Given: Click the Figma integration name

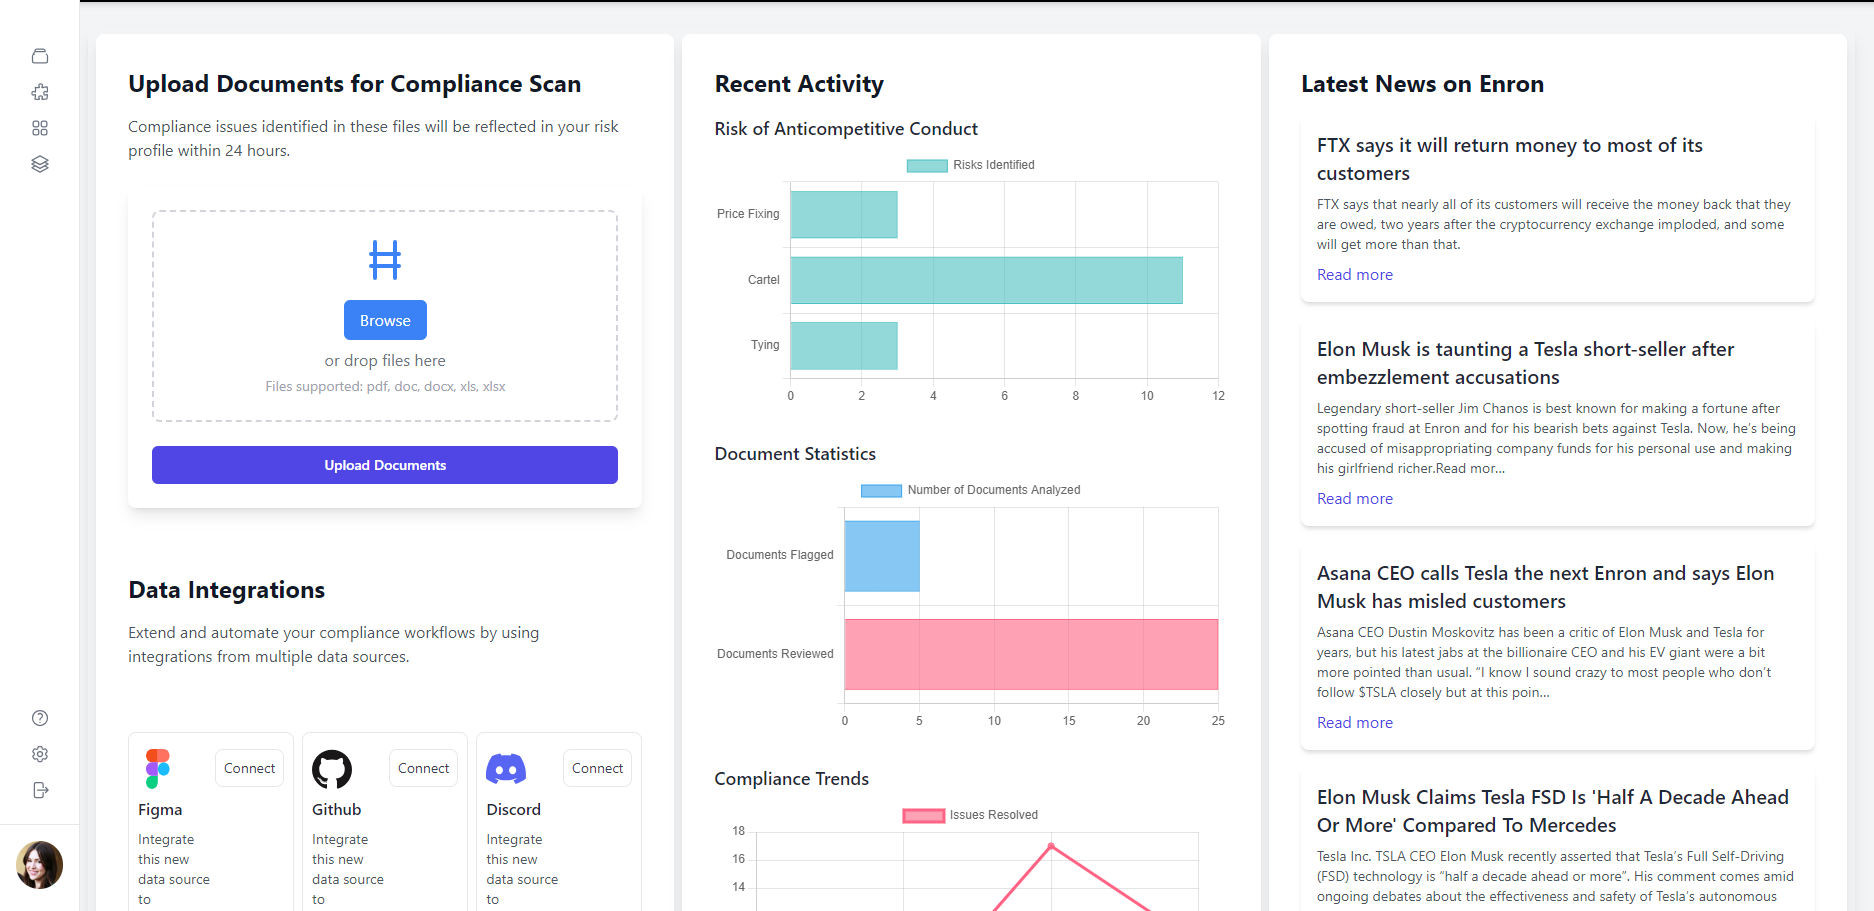Looking at the screenshot, I should 160,809.
